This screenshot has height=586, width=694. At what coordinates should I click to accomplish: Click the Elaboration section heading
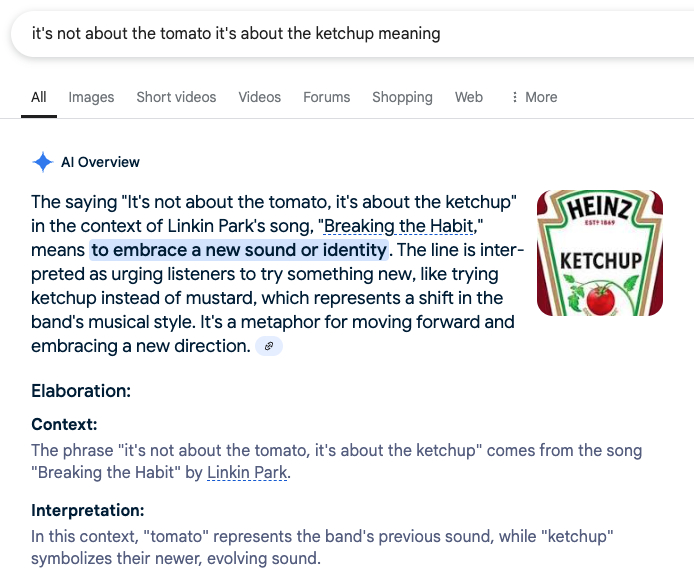[x=81, y=391]
